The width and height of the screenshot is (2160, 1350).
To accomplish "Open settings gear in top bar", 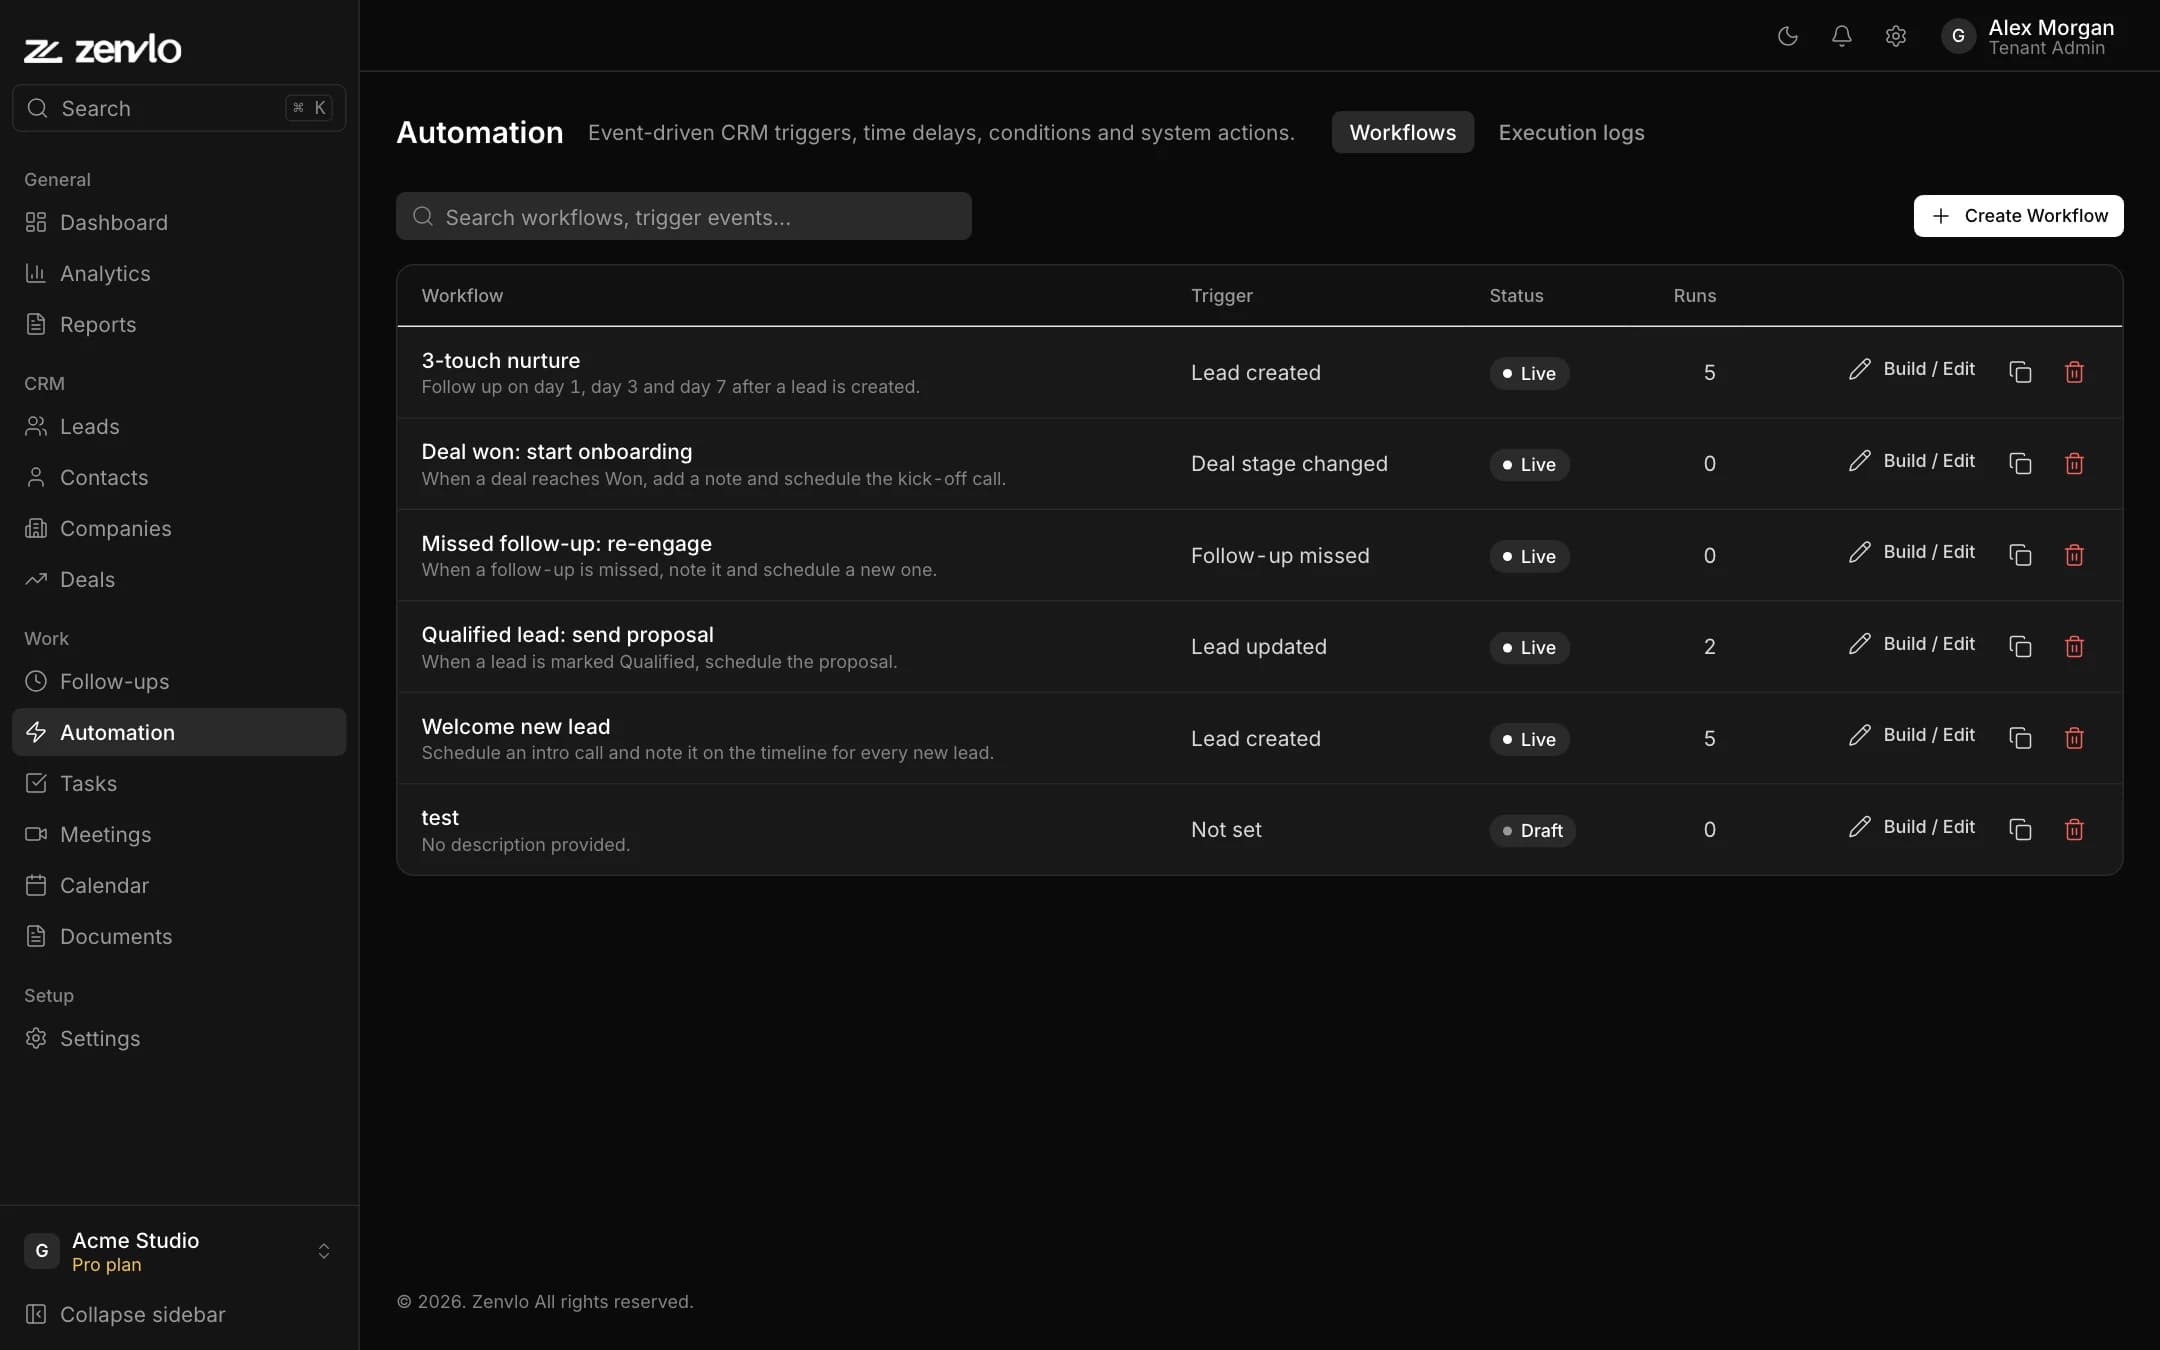I will (x=1895, y=36).
